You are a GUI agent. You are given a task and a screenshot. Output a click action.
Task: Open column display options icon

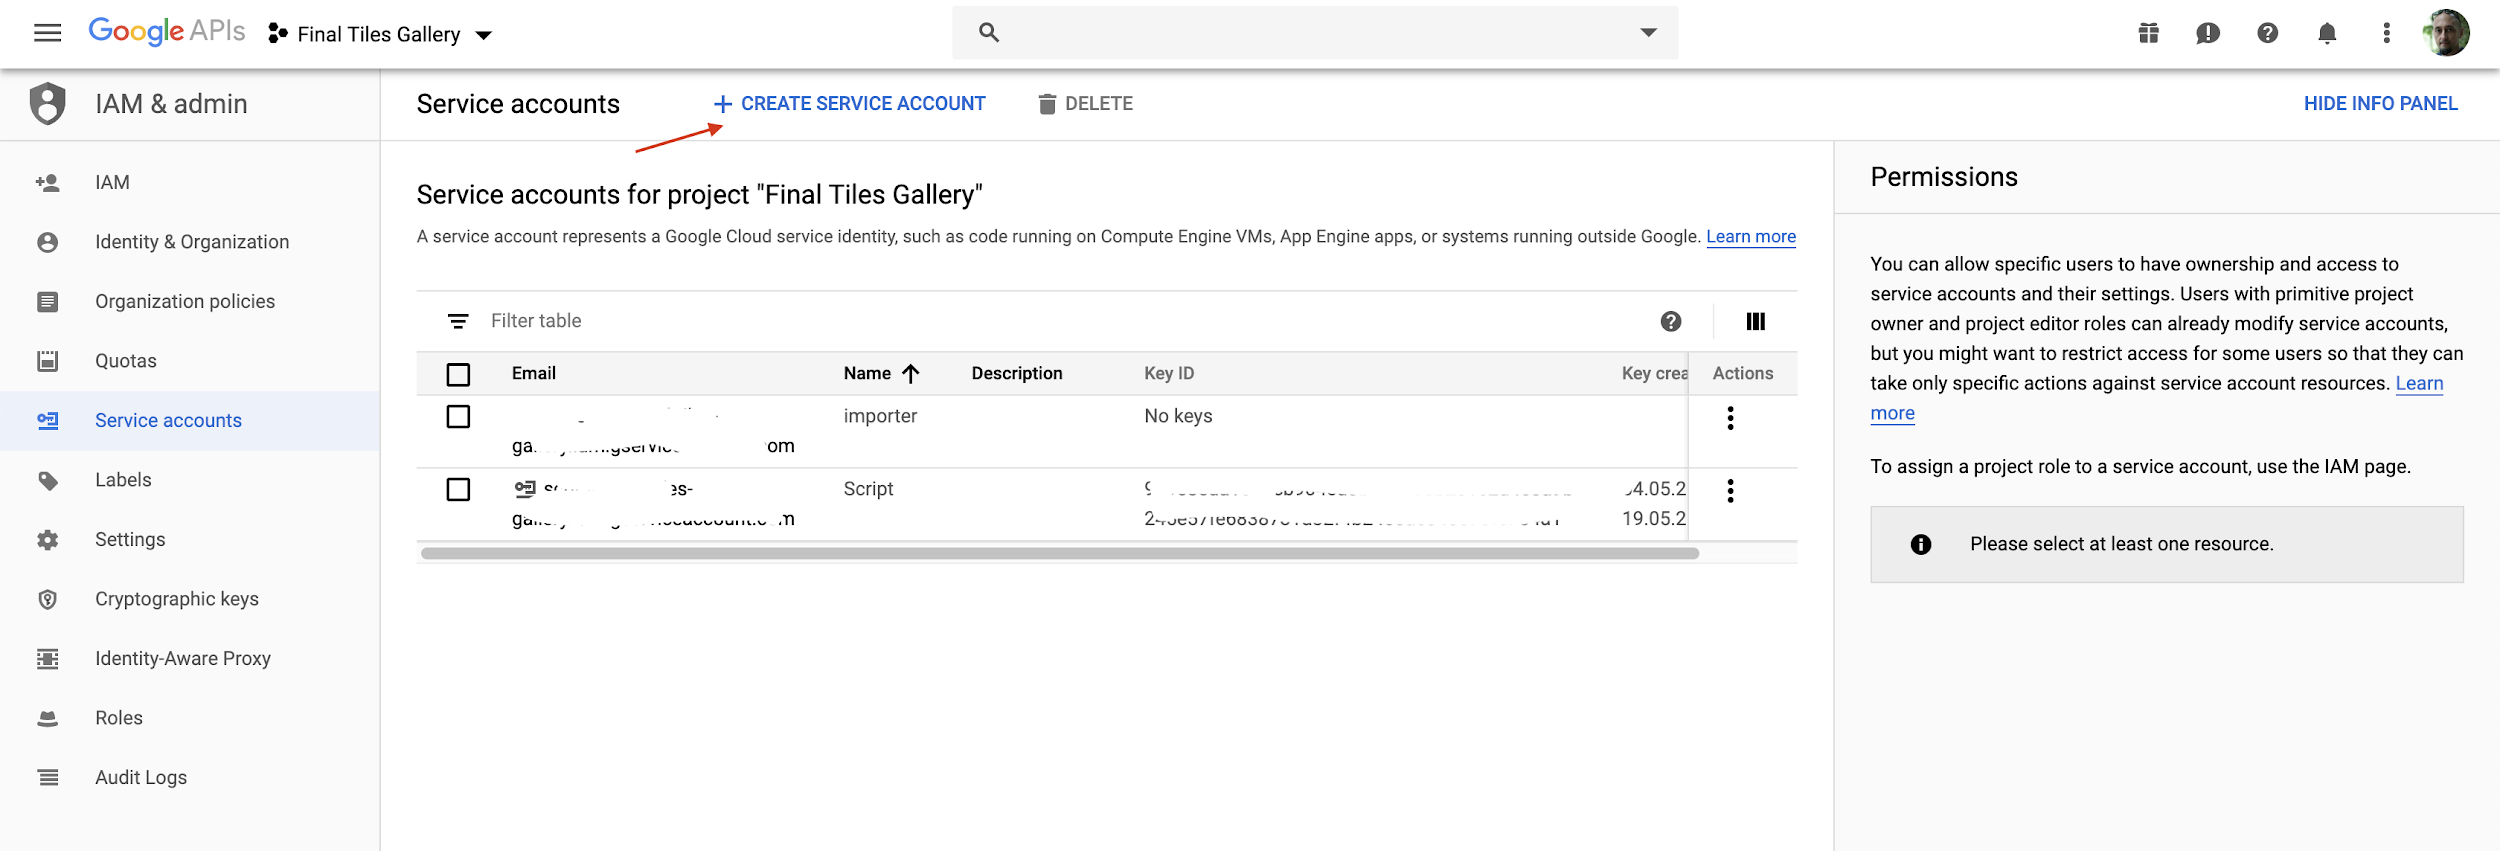[x=1755, y=321]
